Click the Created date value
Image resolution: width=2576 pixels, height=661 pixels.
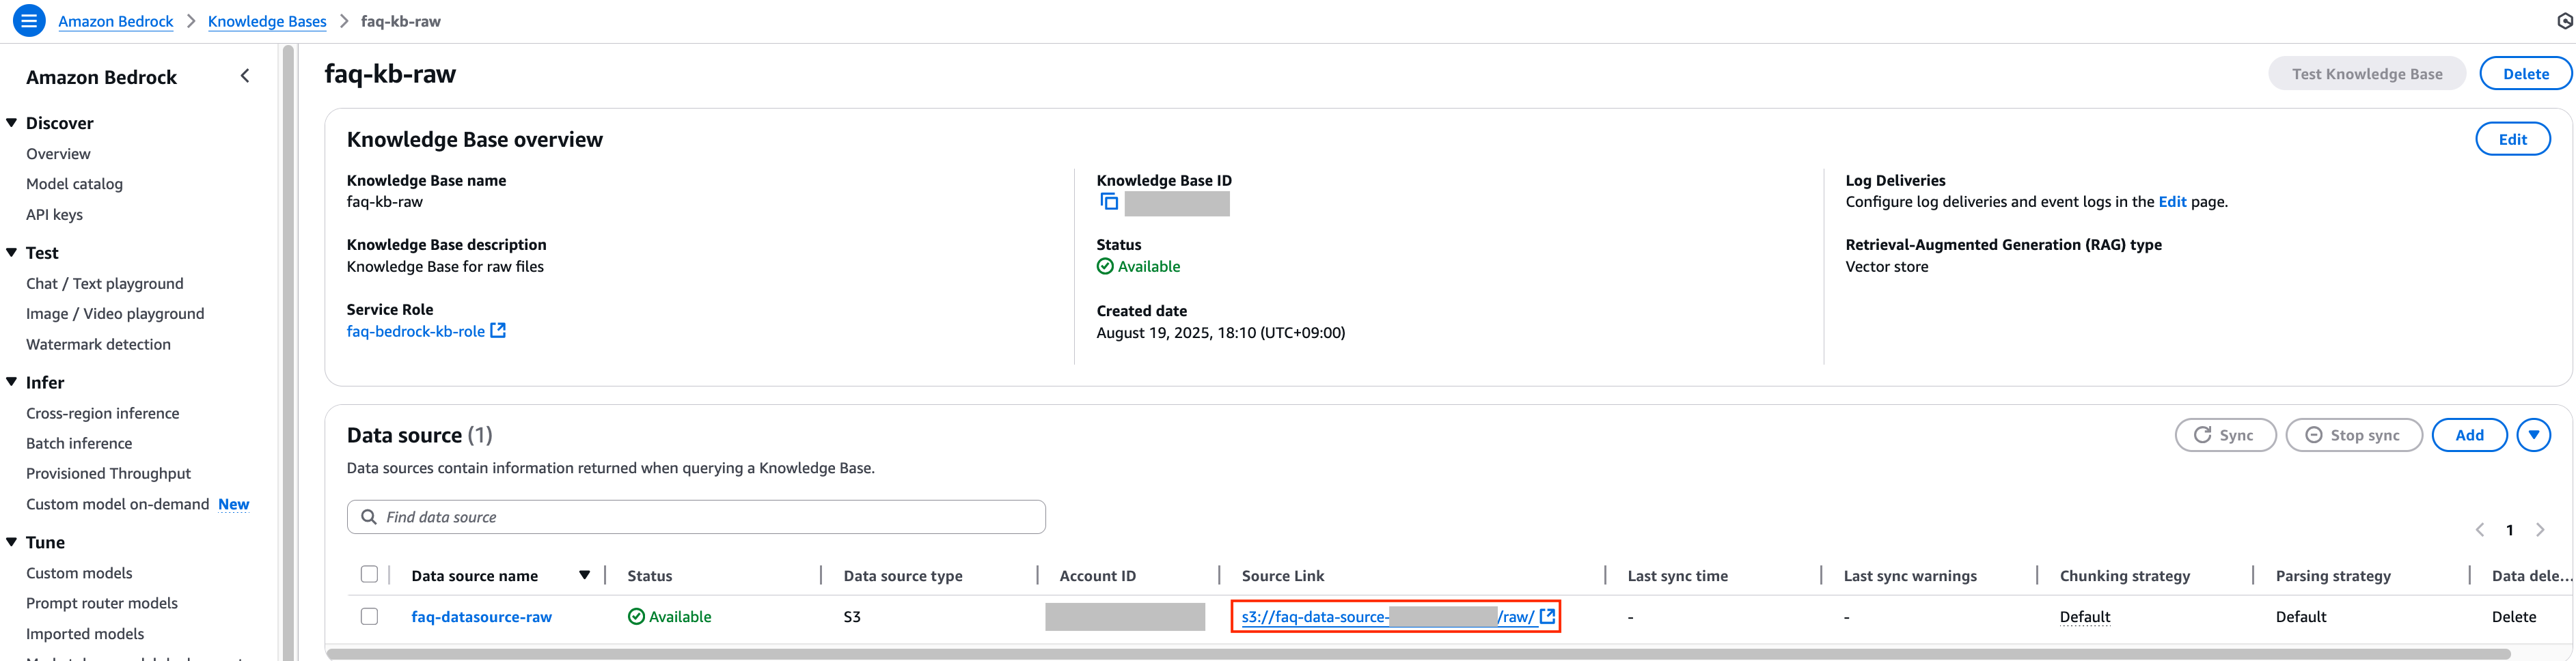(1220, 333)
